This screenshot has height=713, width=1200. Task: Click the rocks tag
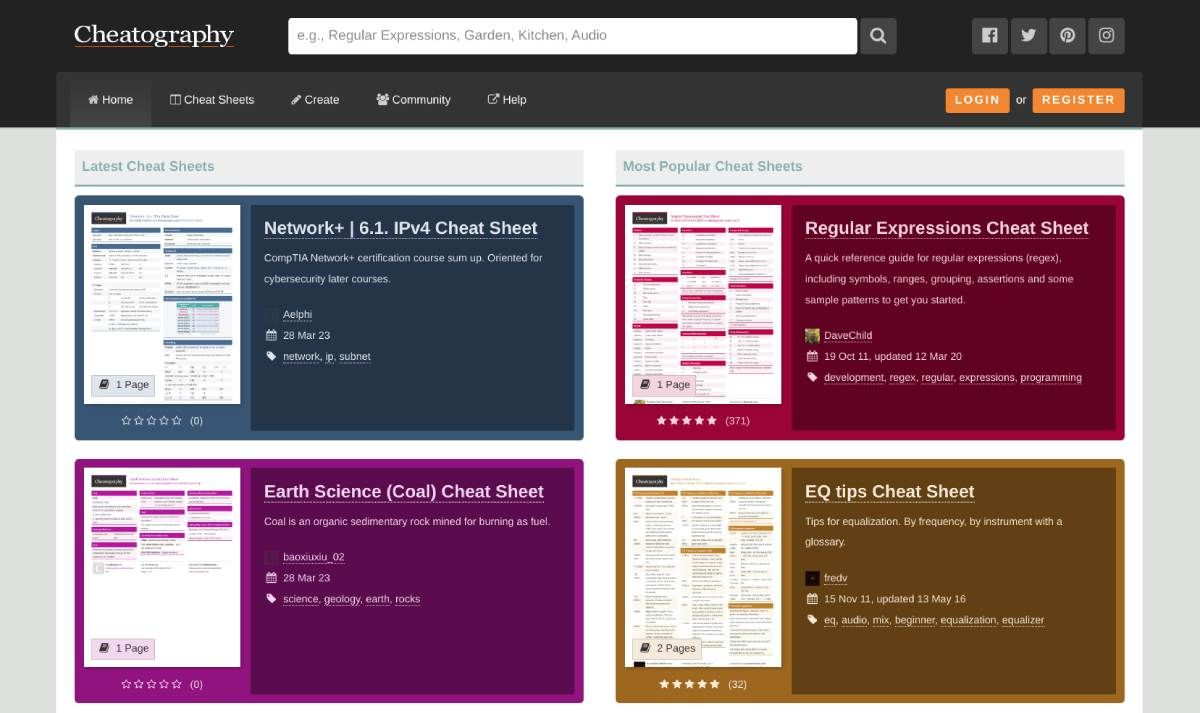(x=407, y=599)
